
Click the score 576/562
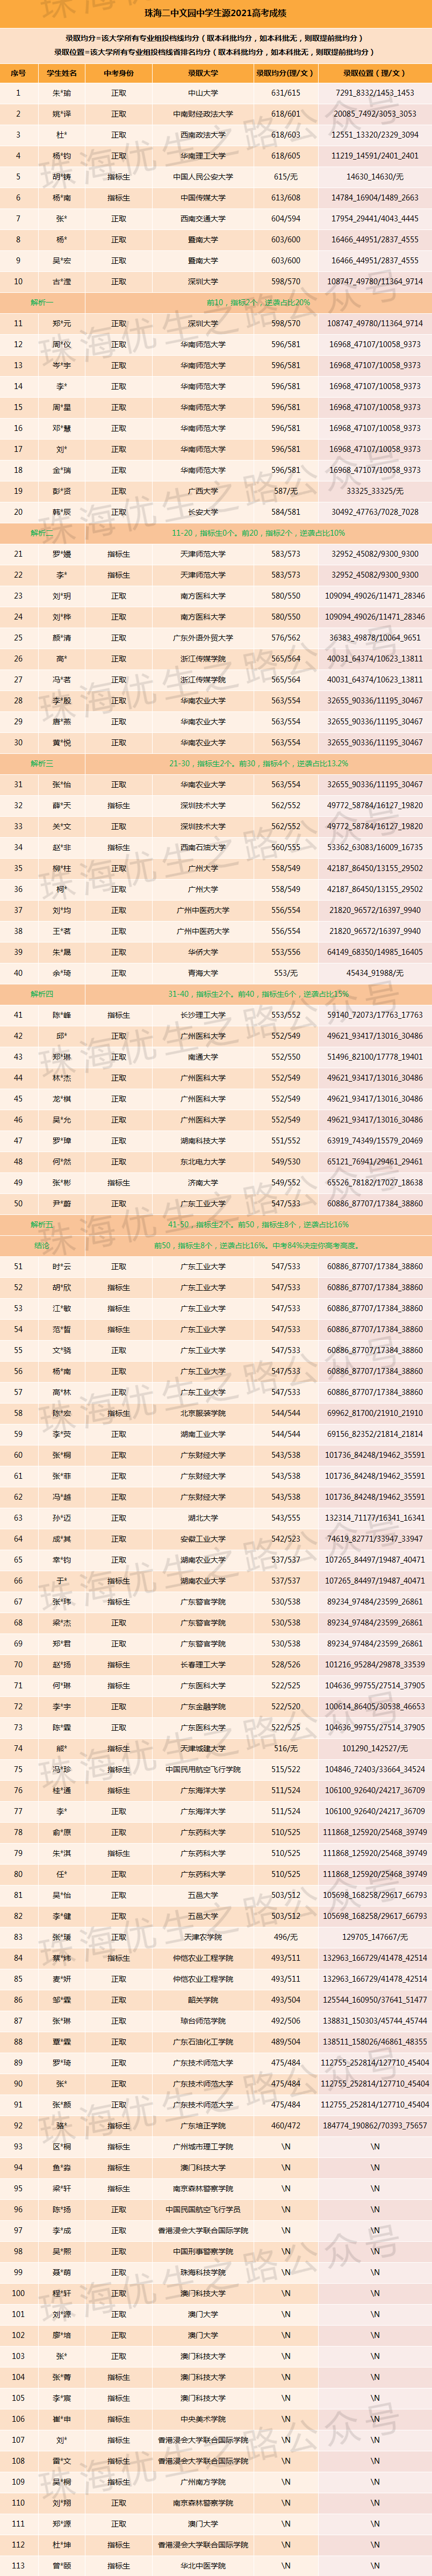coord(286,638)
